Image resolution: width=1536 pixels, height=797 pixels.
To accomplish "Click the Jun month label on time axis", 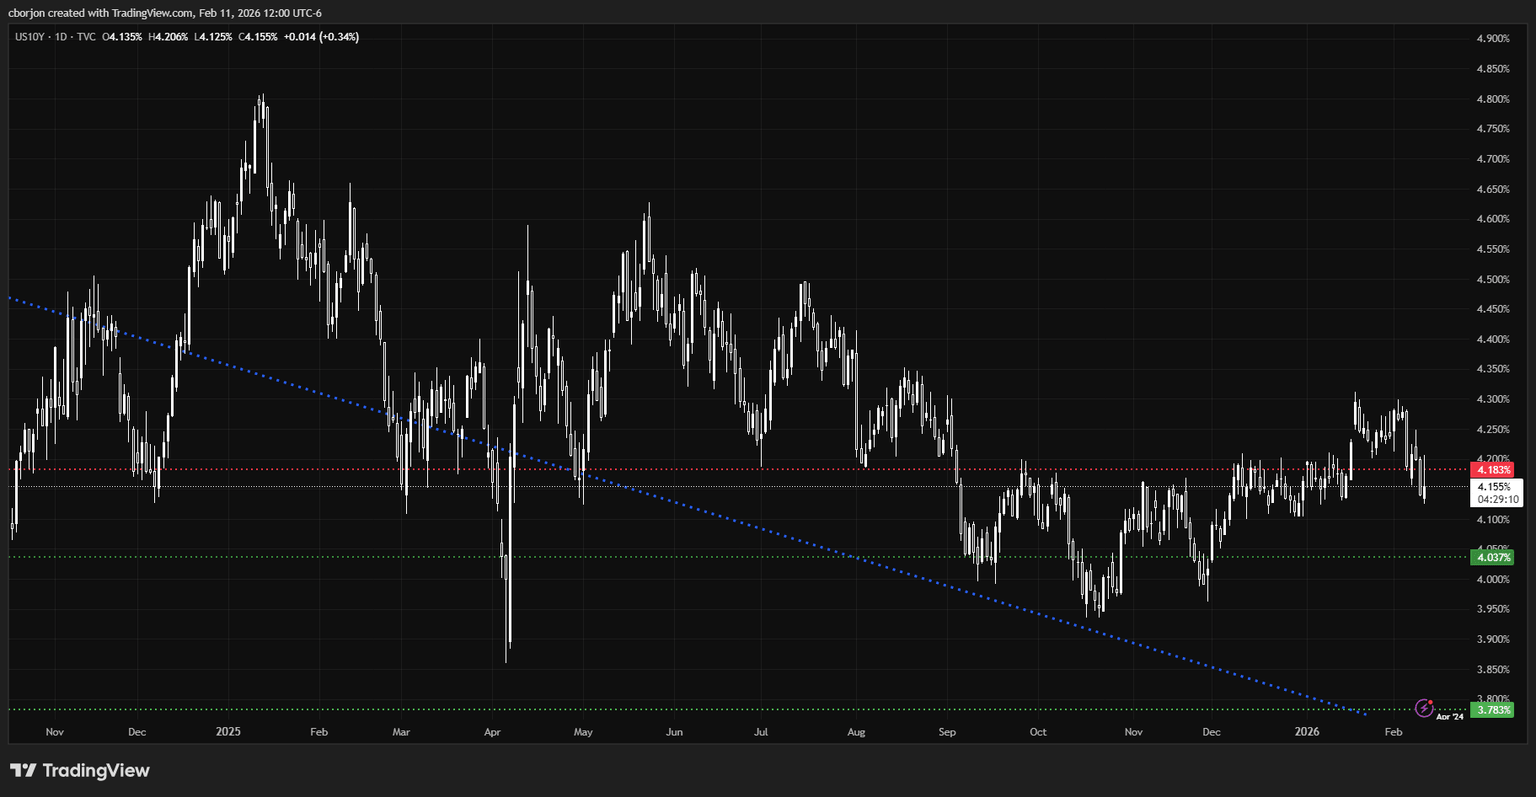I will (x=674, y=732).
